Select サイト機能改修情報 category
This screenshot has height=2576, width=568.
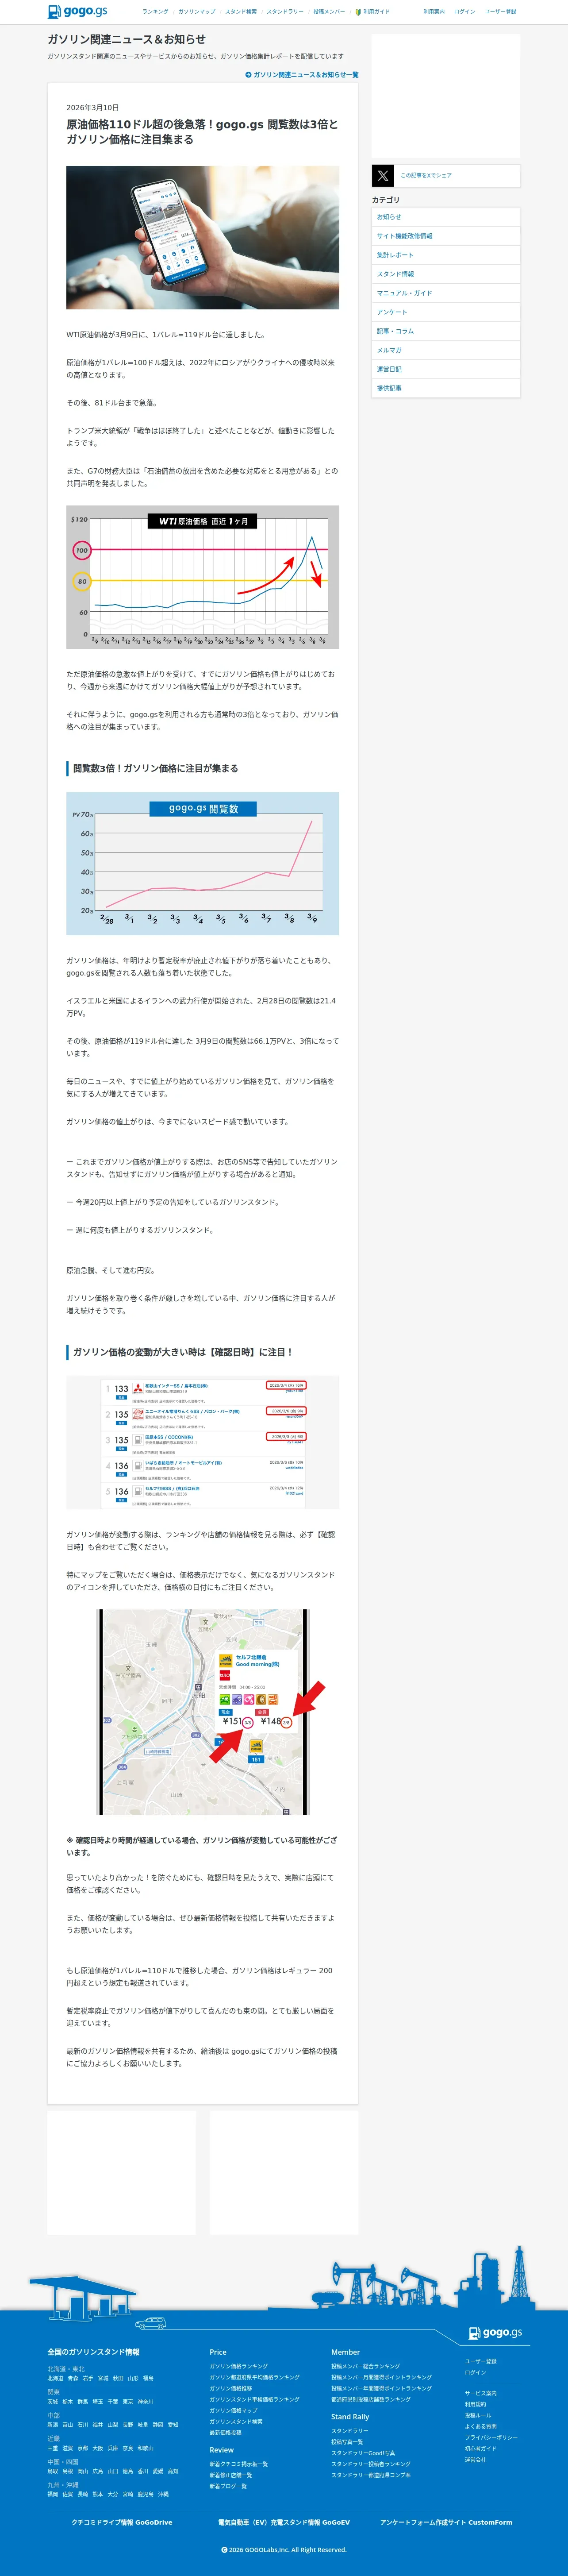446,236
